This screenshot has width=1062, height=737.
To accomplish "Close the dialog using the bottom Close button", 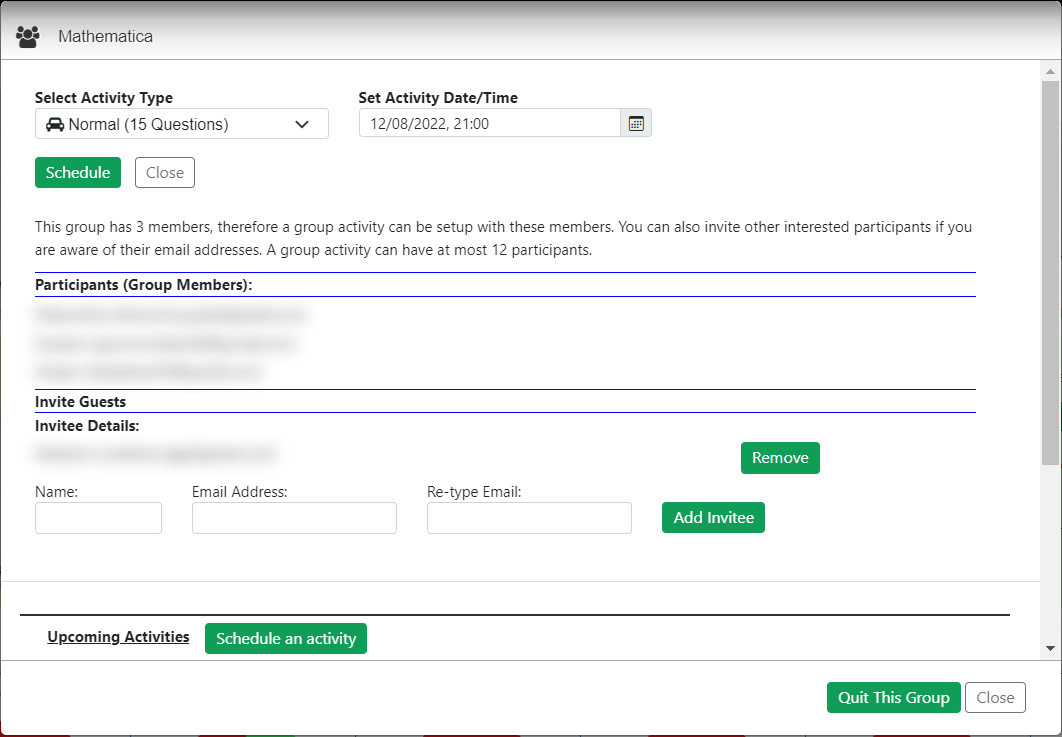I will (995, 698).
